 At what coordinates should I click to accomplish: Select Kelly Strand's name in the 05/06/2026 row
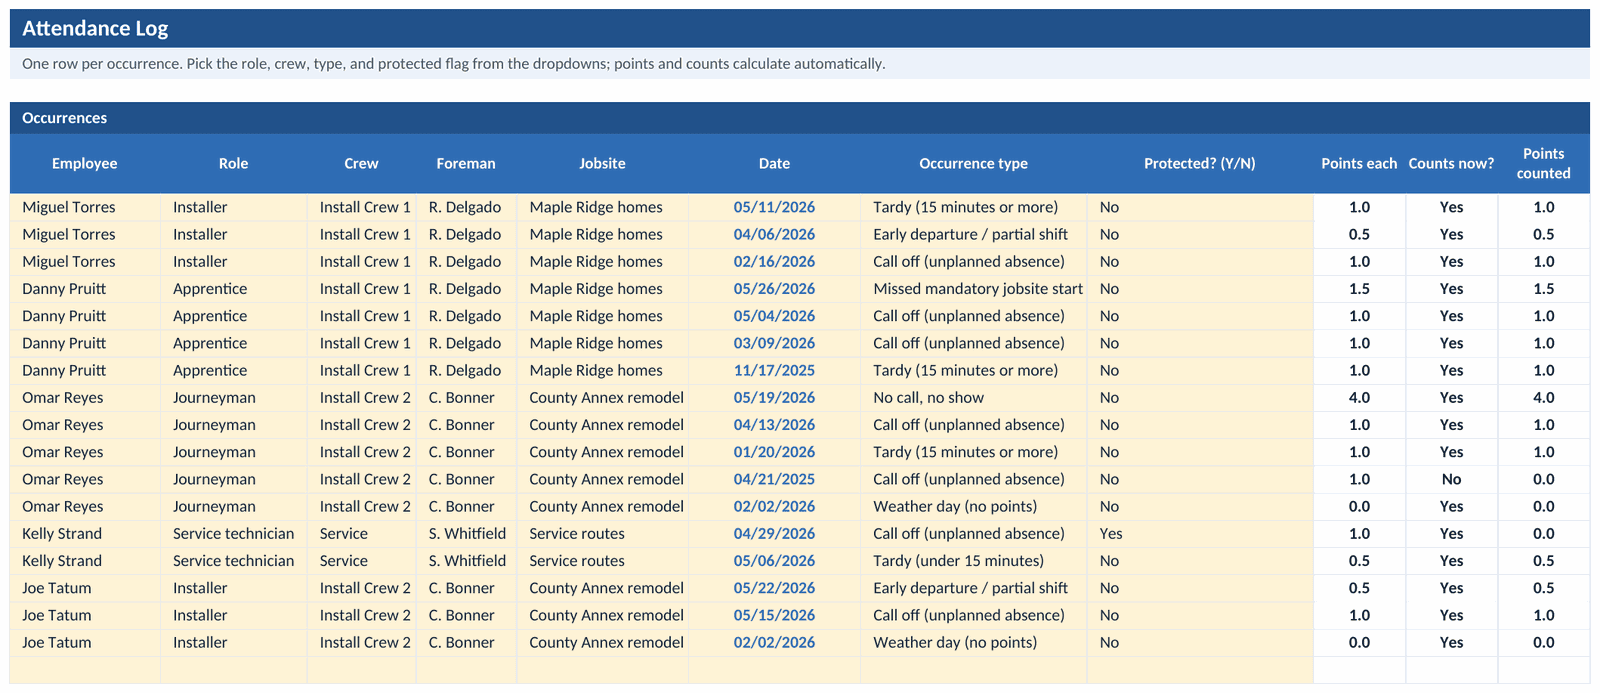pos(85,561)
